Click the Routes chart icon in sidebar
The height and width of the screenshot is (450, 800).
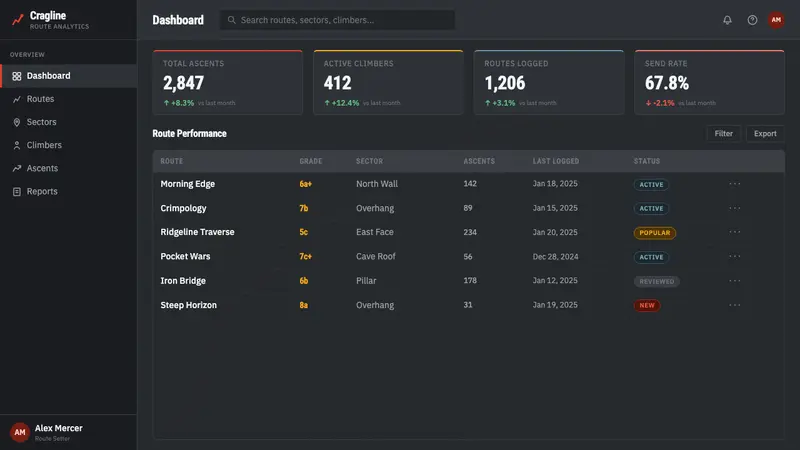[17, 99]
